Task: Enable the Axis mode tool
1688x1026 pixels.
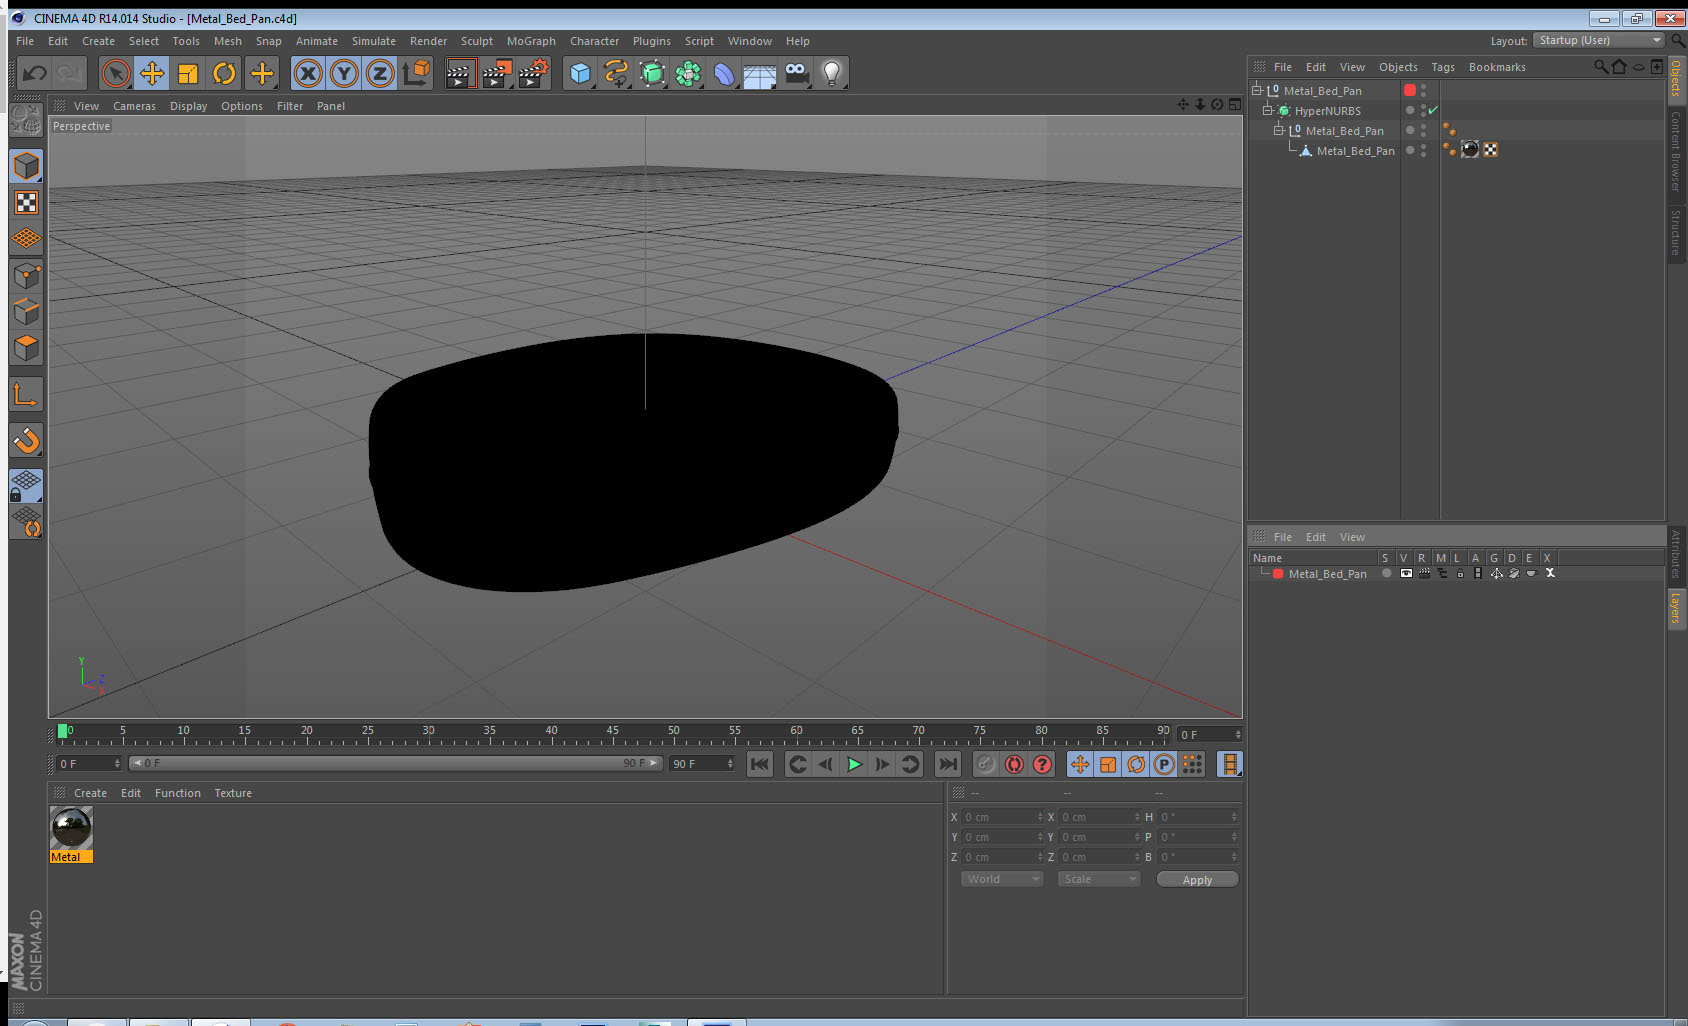Action: (27, 394)
